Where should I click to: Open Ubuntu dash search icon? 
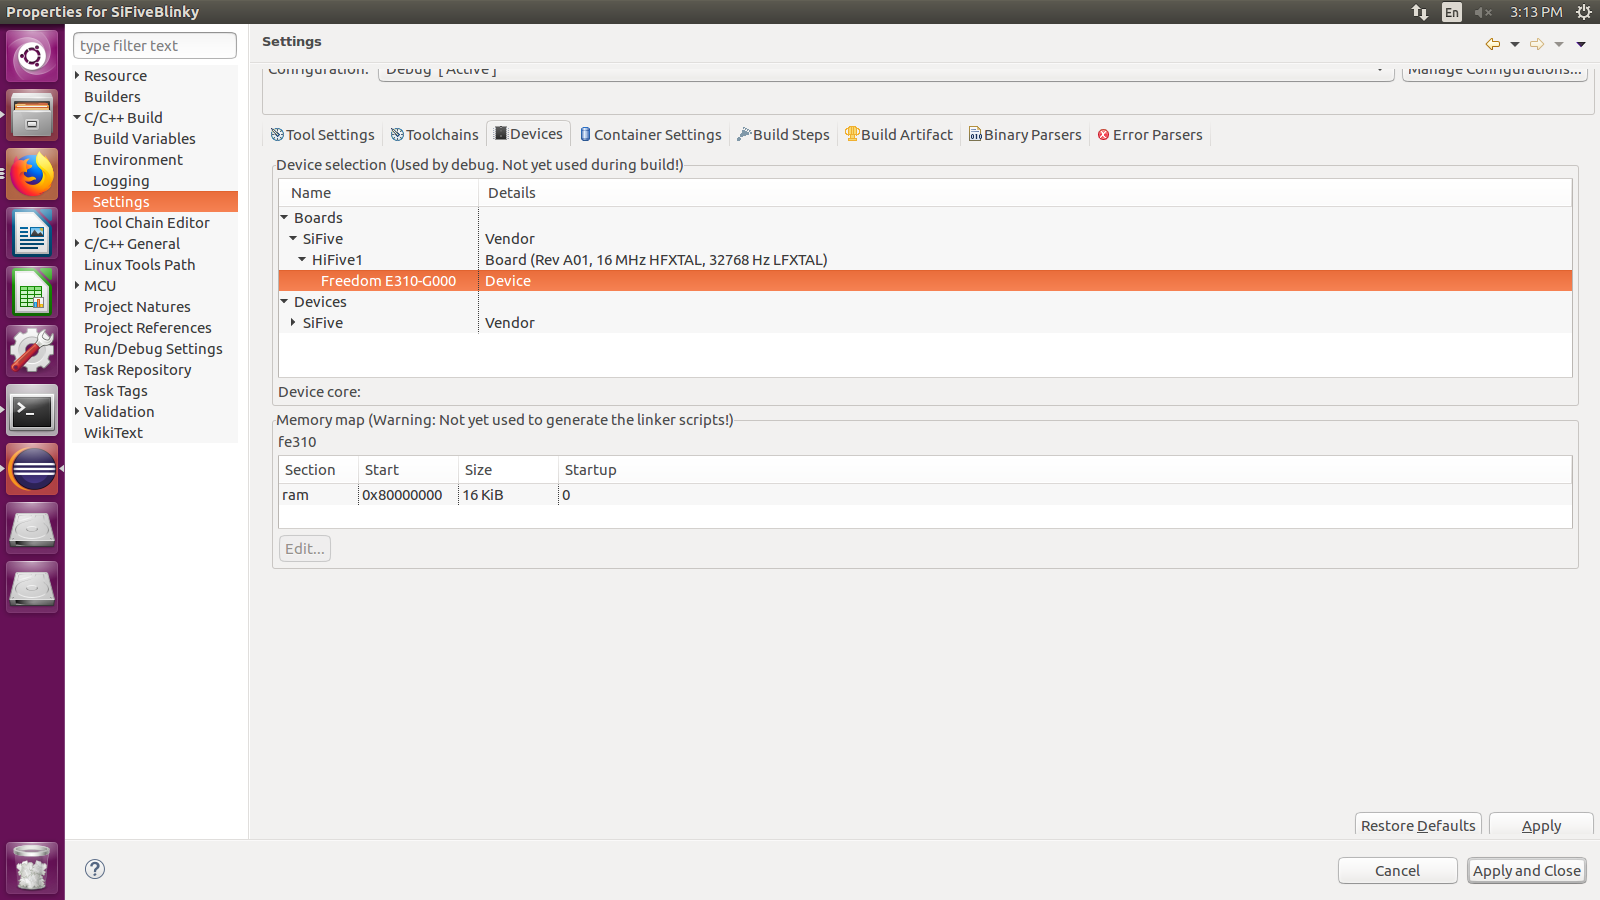point(32,56)
